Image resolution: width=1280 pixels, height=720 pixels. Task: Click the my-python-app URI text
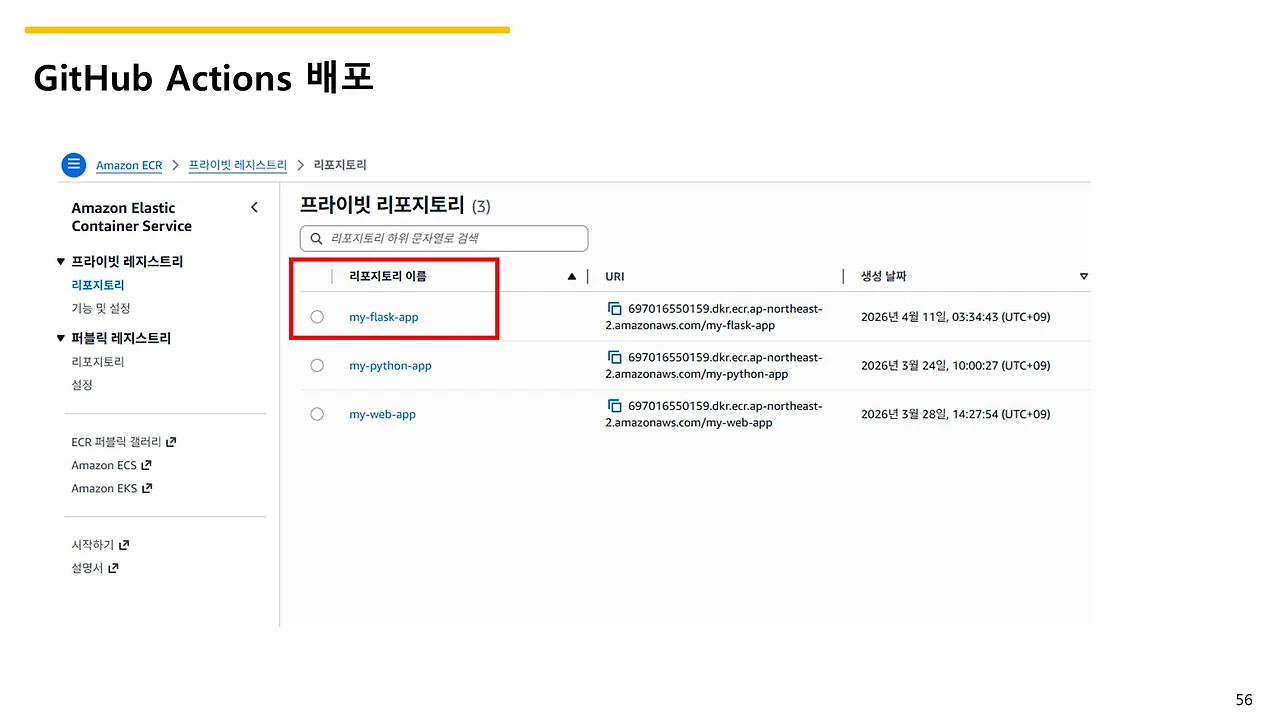pos(714,366)
